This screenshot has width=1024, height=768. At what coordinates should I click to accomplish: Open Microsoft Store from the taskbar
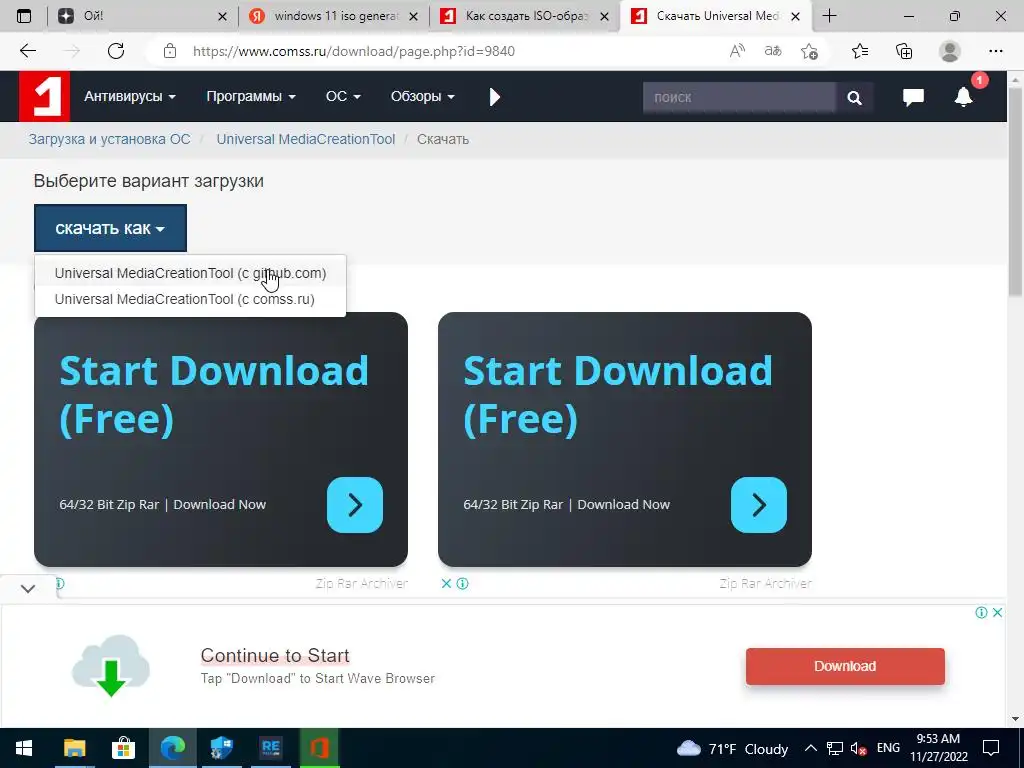[x=123, y=748]
